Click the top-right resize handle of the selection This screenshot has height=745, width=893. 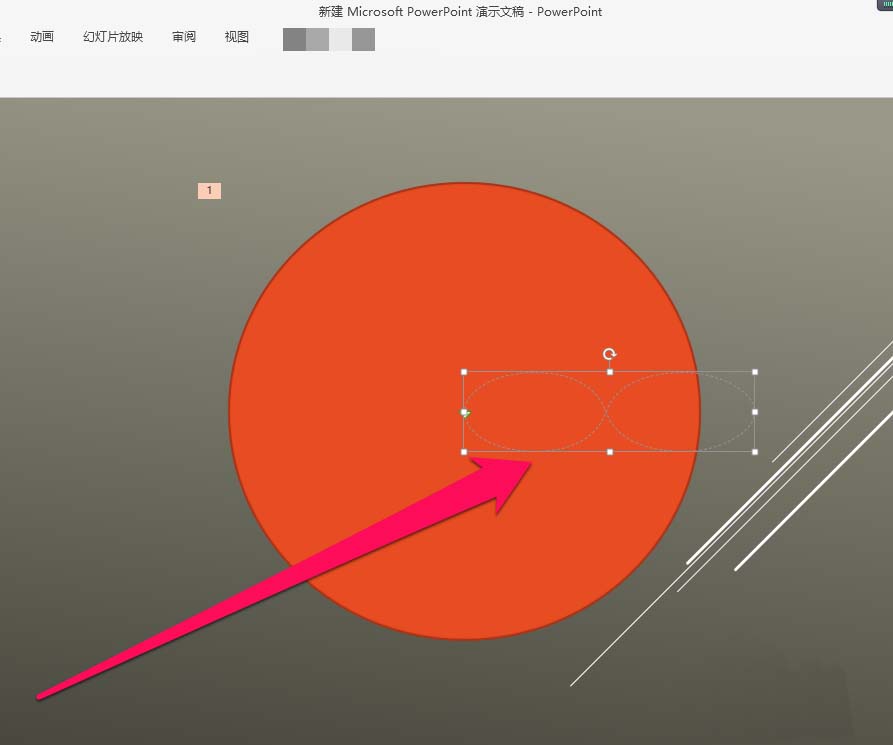pos(755,372)
